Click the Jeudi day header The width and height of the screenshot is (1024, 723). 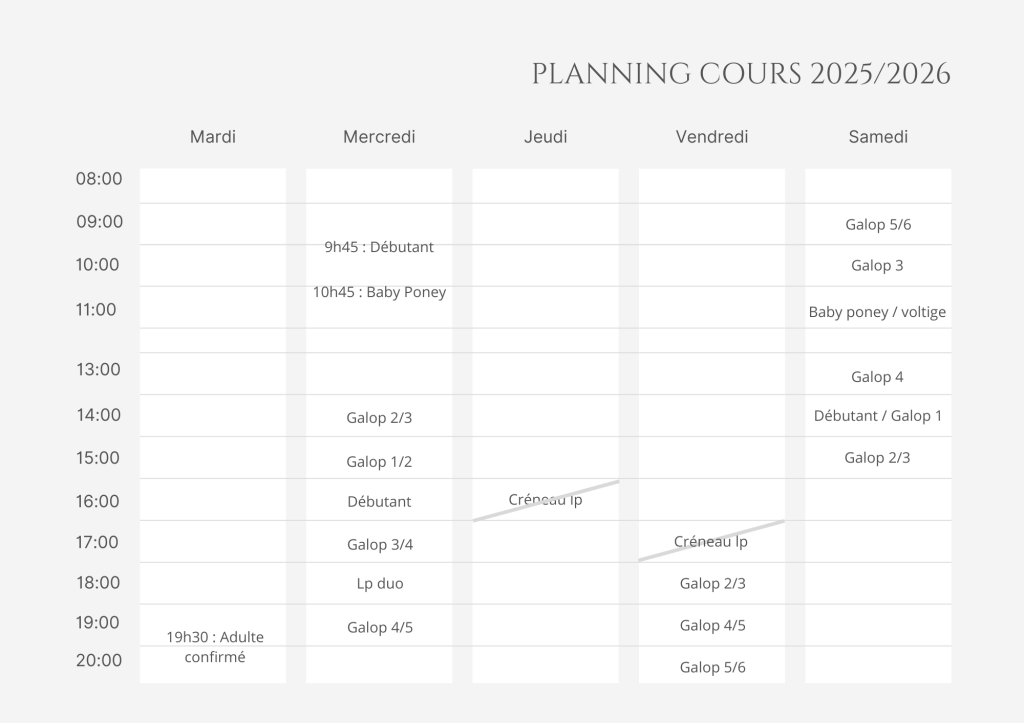coord(545,137)
